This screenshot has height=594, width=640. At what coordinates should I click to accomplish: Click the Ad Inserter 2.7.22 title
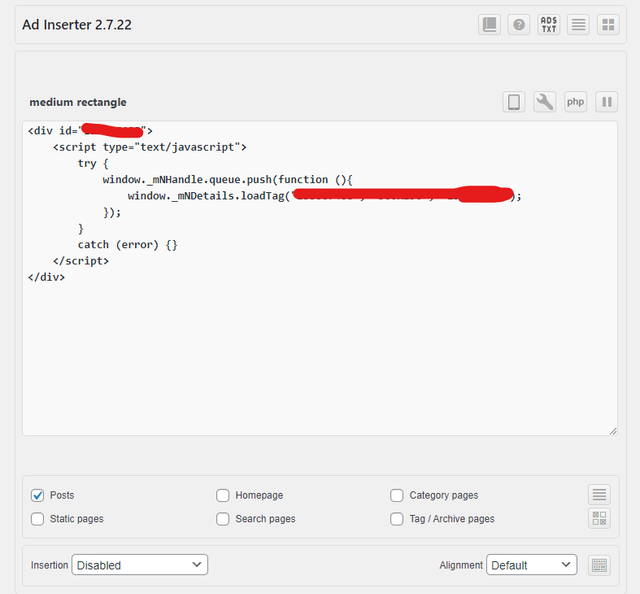pos(77,25)
